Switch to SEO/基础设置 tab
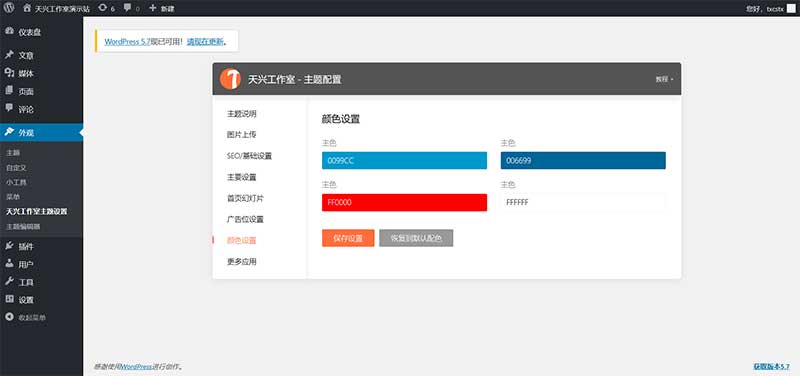 (x=249, y=156)
